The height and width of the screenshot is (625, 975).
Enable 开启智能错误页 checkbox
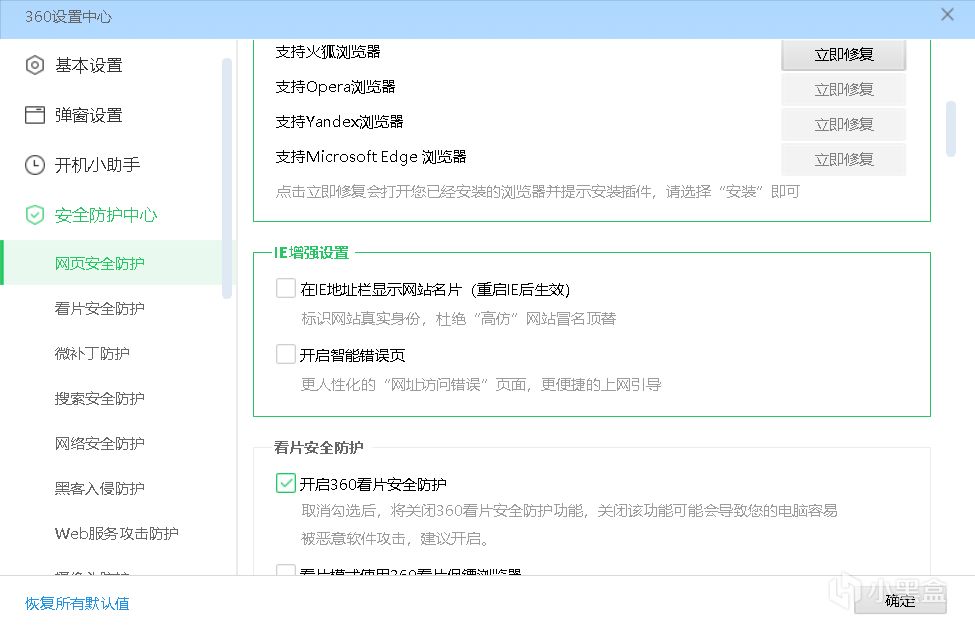tap(285, 354)
